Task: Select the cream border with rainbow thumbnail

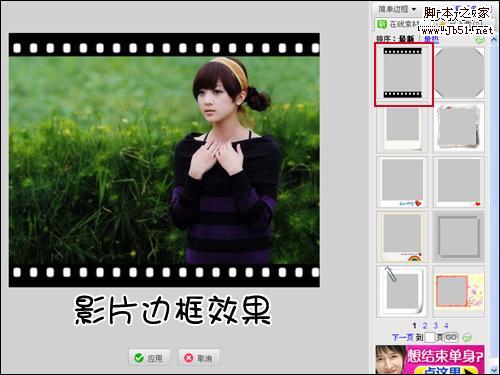Action: coord(402,237)
